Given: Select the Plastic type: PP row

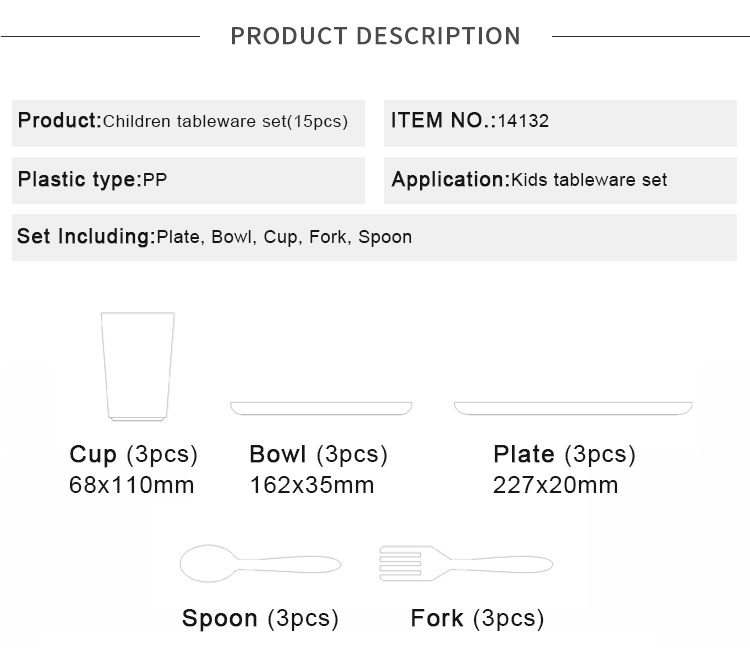Looking at the screenshot, I should pyautogui.click(x=188, y=180).
